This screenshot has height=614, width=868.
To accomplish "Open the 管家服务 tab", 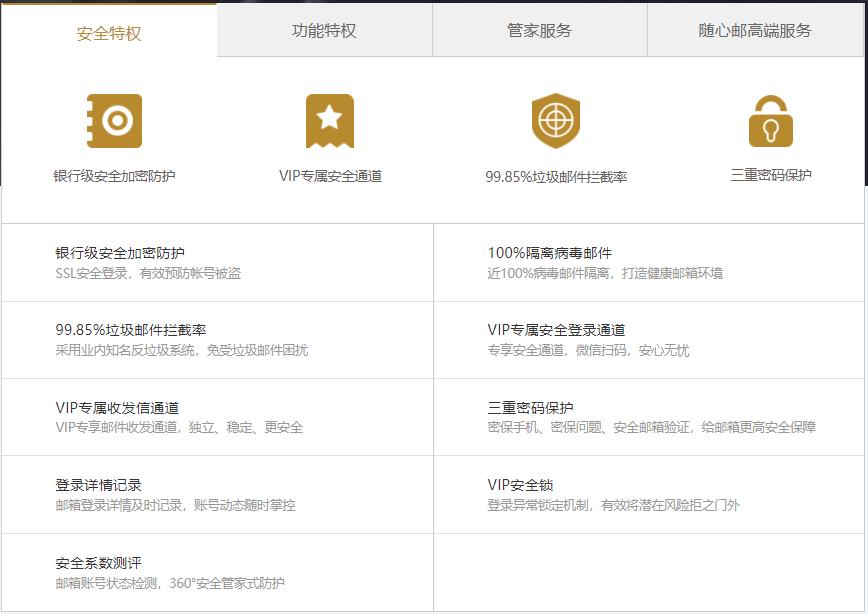I will pyautogui.click(x=539, y=30).
